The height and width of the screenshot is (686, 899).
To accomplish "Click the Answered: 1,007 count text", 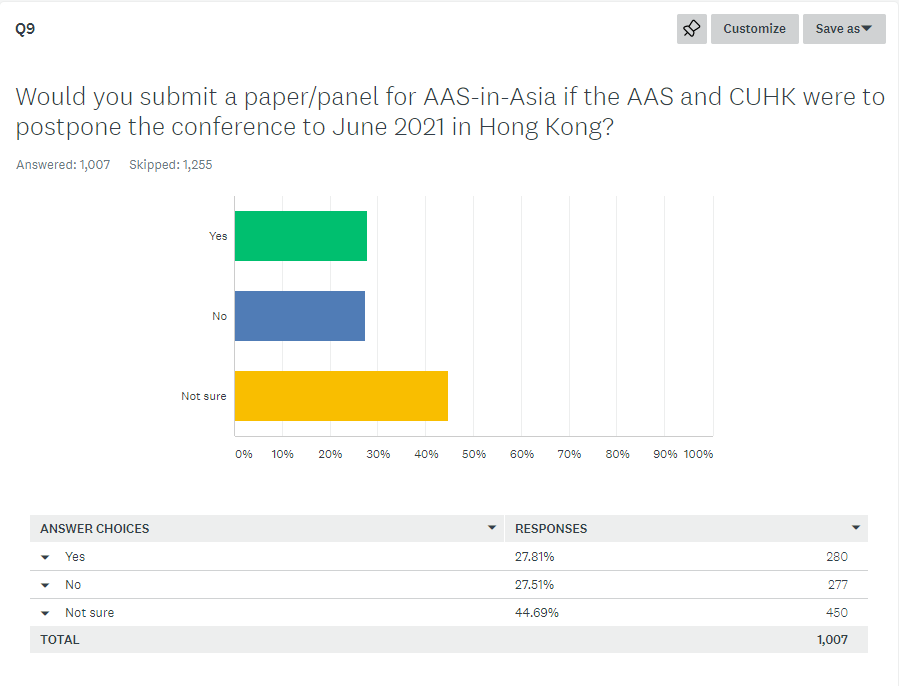I will [63, 165].
